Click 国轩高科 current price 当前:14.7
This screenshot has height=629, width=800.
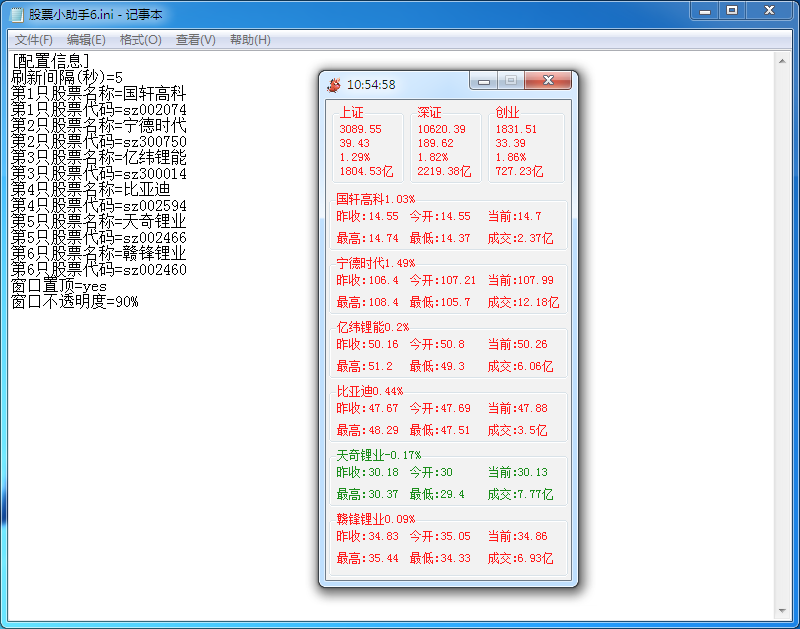click(x=514, y=216)
